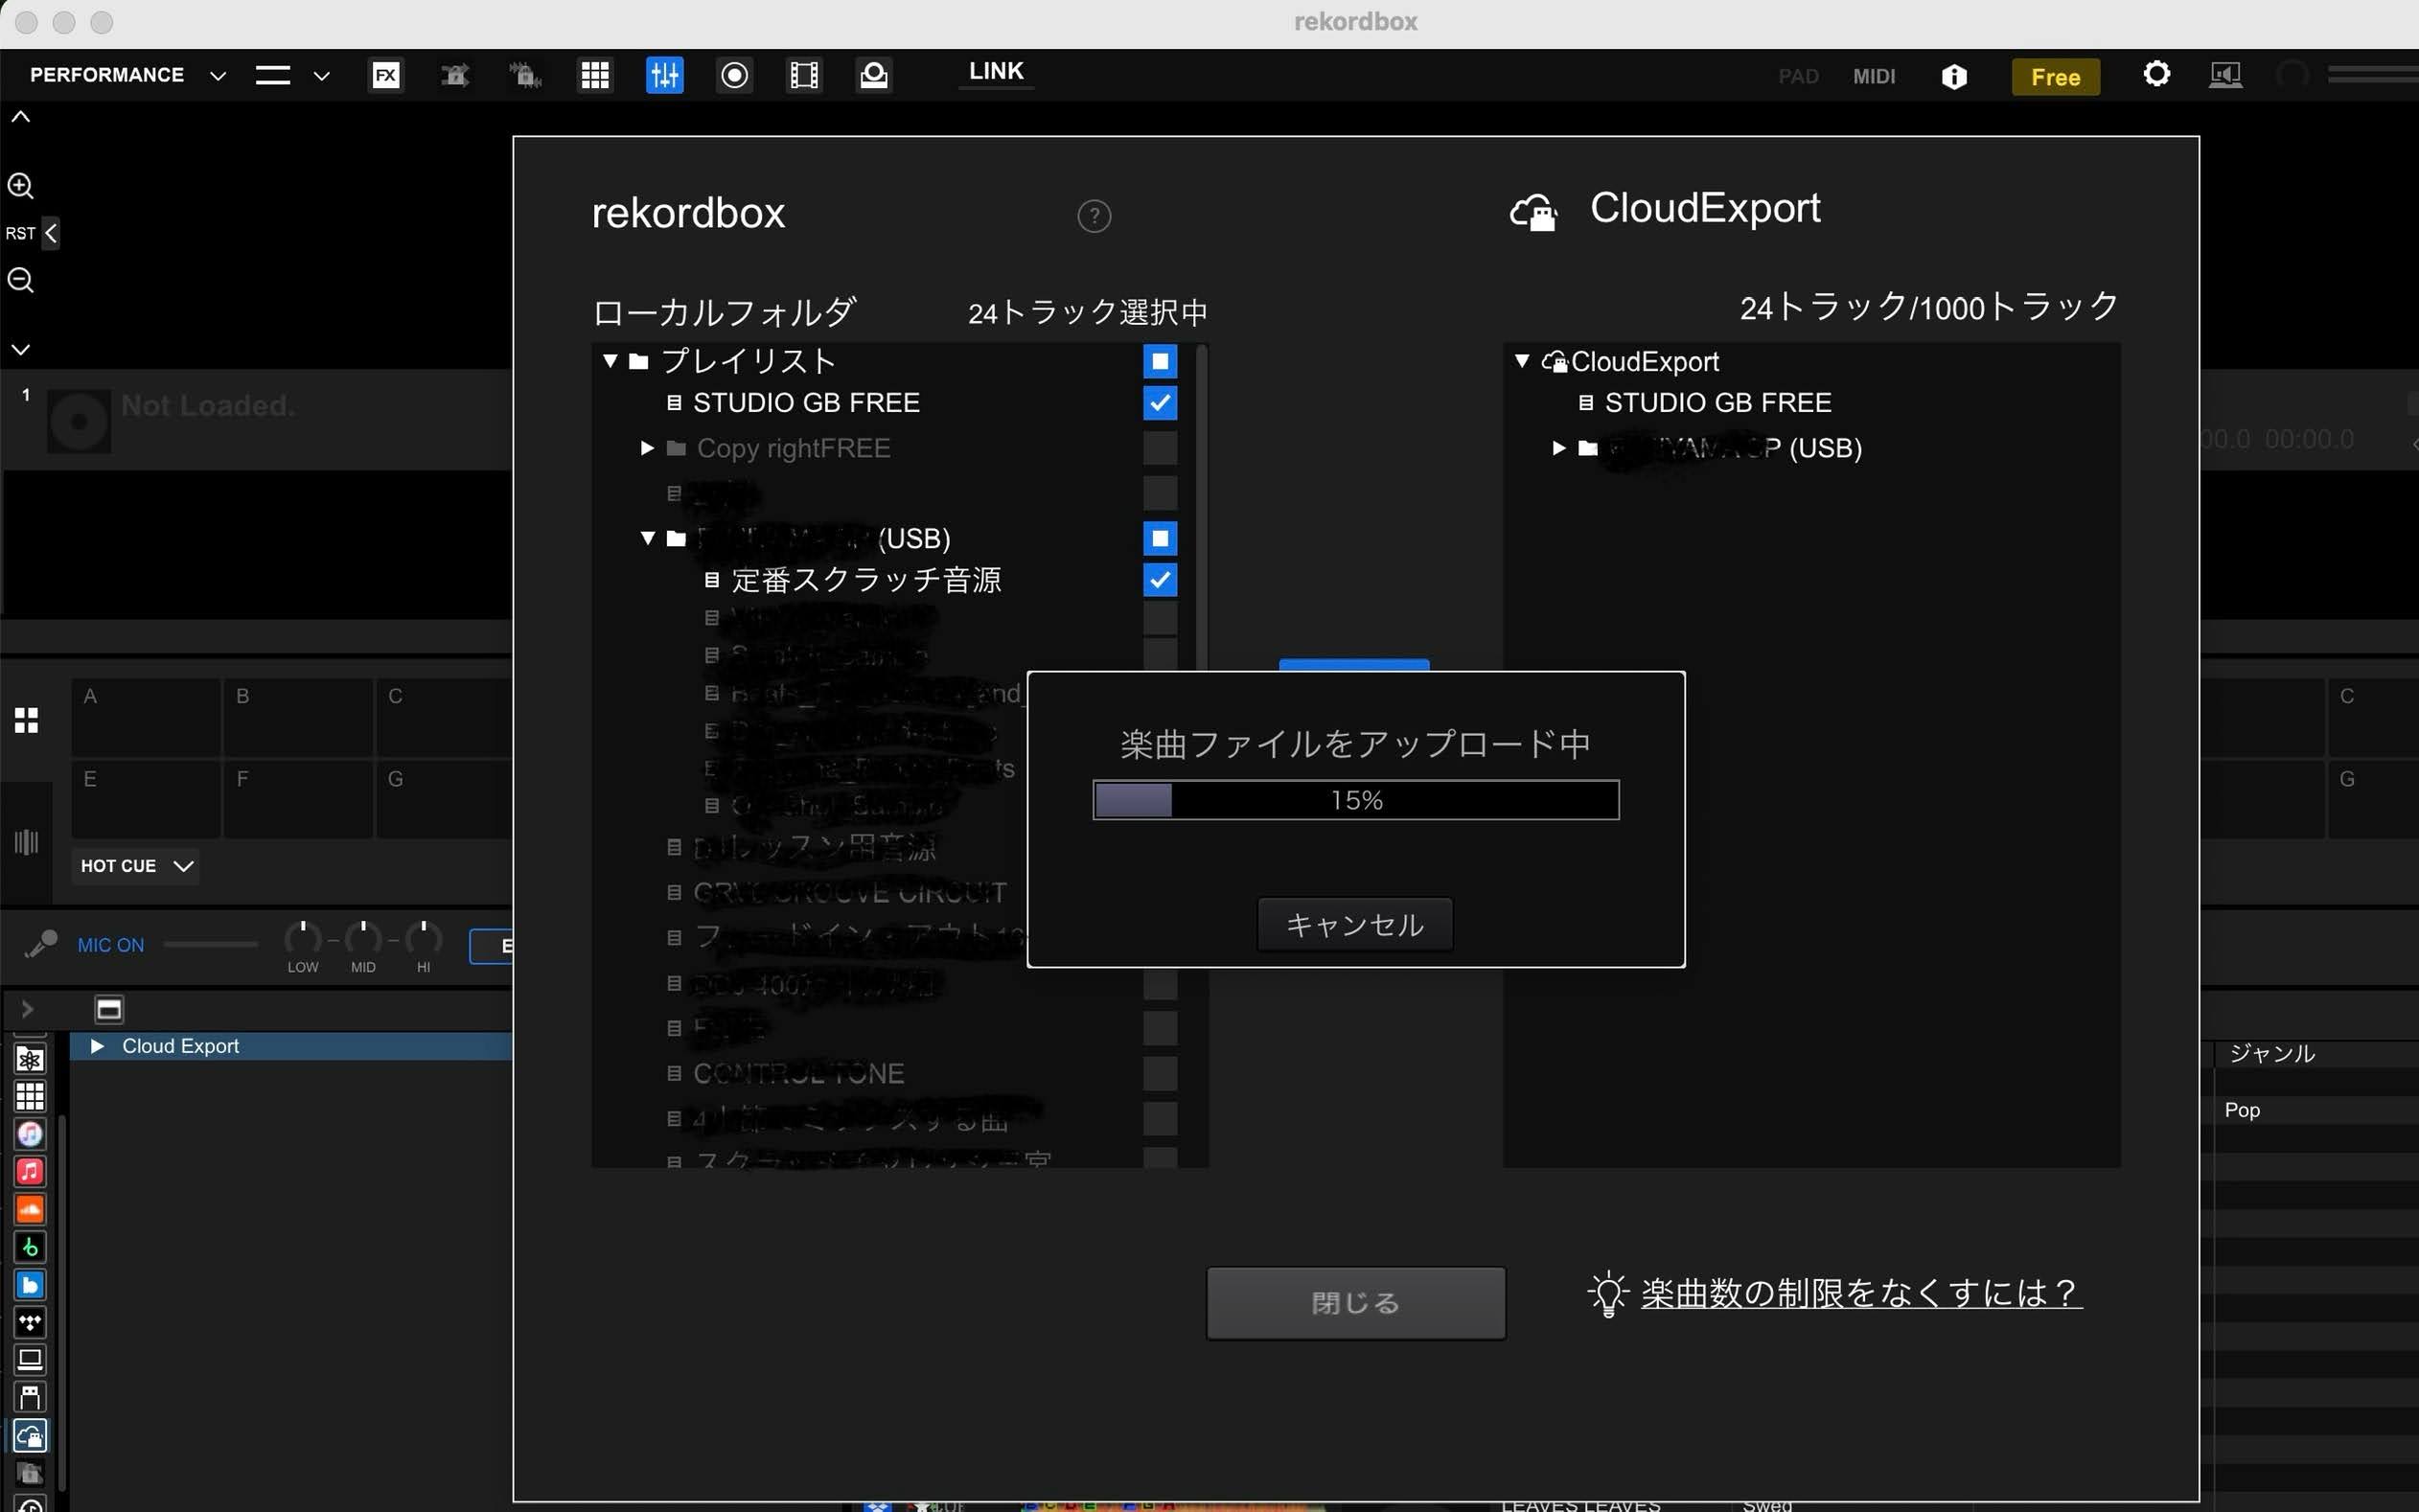The height and width of the screenshot is (1512, 2419).
Task: Open the video panel filmstrip icon
Action: coord(804,75)
